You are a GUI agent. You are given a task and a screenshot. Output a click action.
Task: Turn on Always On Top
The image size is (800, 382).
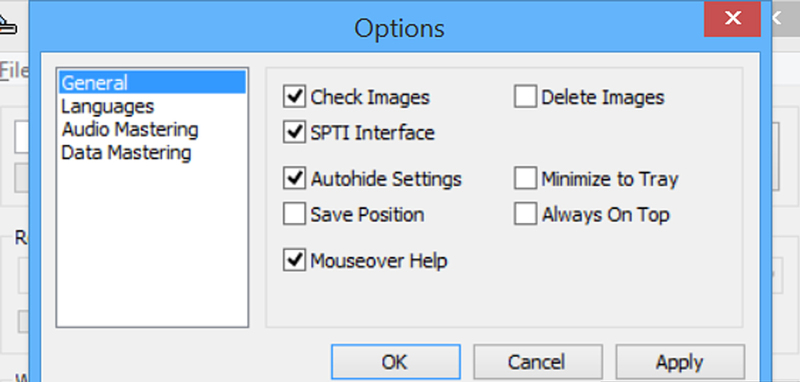(525, 214)
